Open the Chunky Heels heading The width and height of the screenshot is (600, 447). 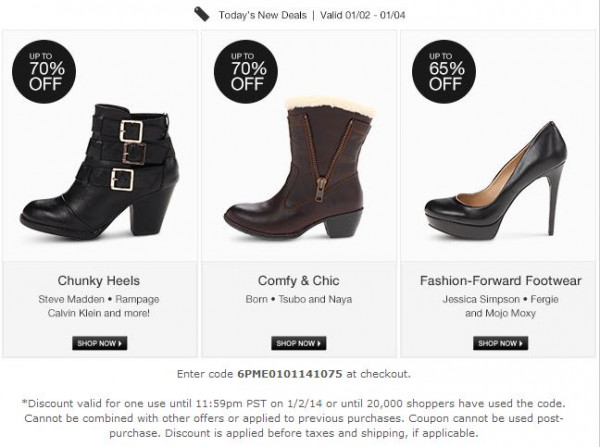pos(98,281)
